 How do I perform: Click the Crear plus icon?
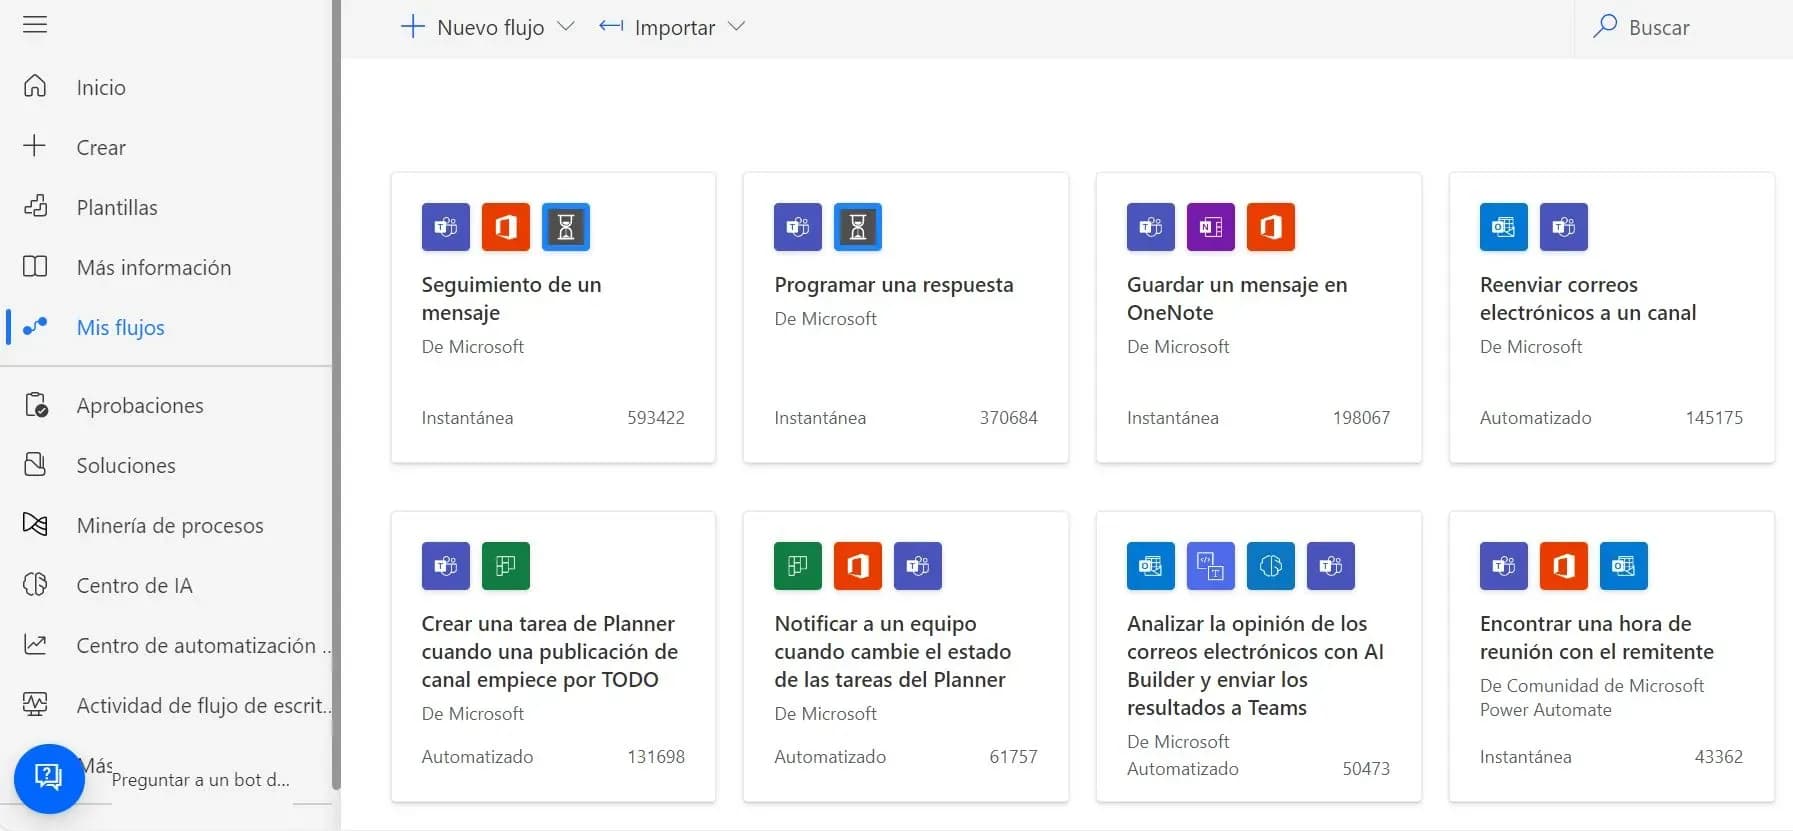(x=35, y=146)
